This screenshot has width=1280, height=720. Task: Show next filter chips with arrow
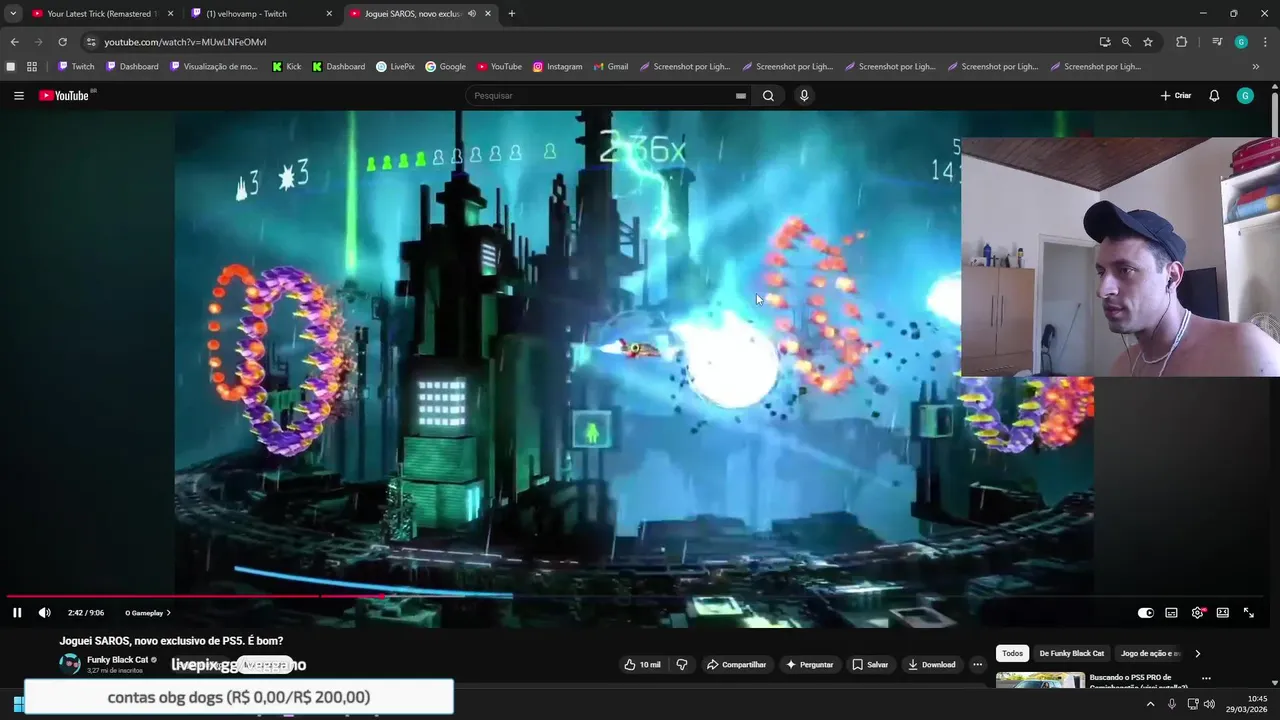(1198, 653)
